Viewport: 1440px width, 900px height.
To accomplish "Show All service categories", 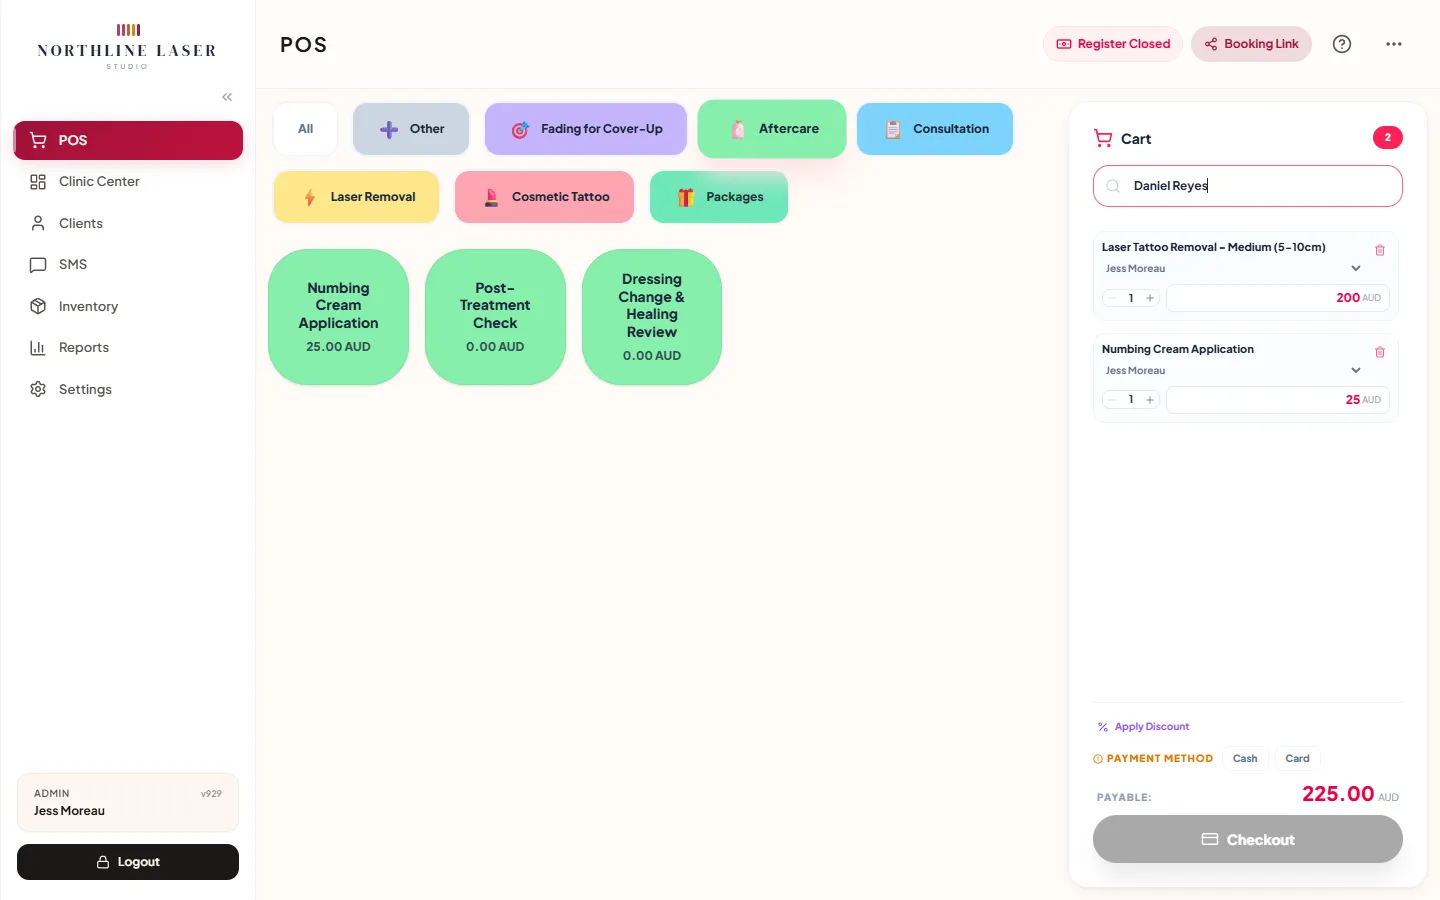I will coord(305,129).
